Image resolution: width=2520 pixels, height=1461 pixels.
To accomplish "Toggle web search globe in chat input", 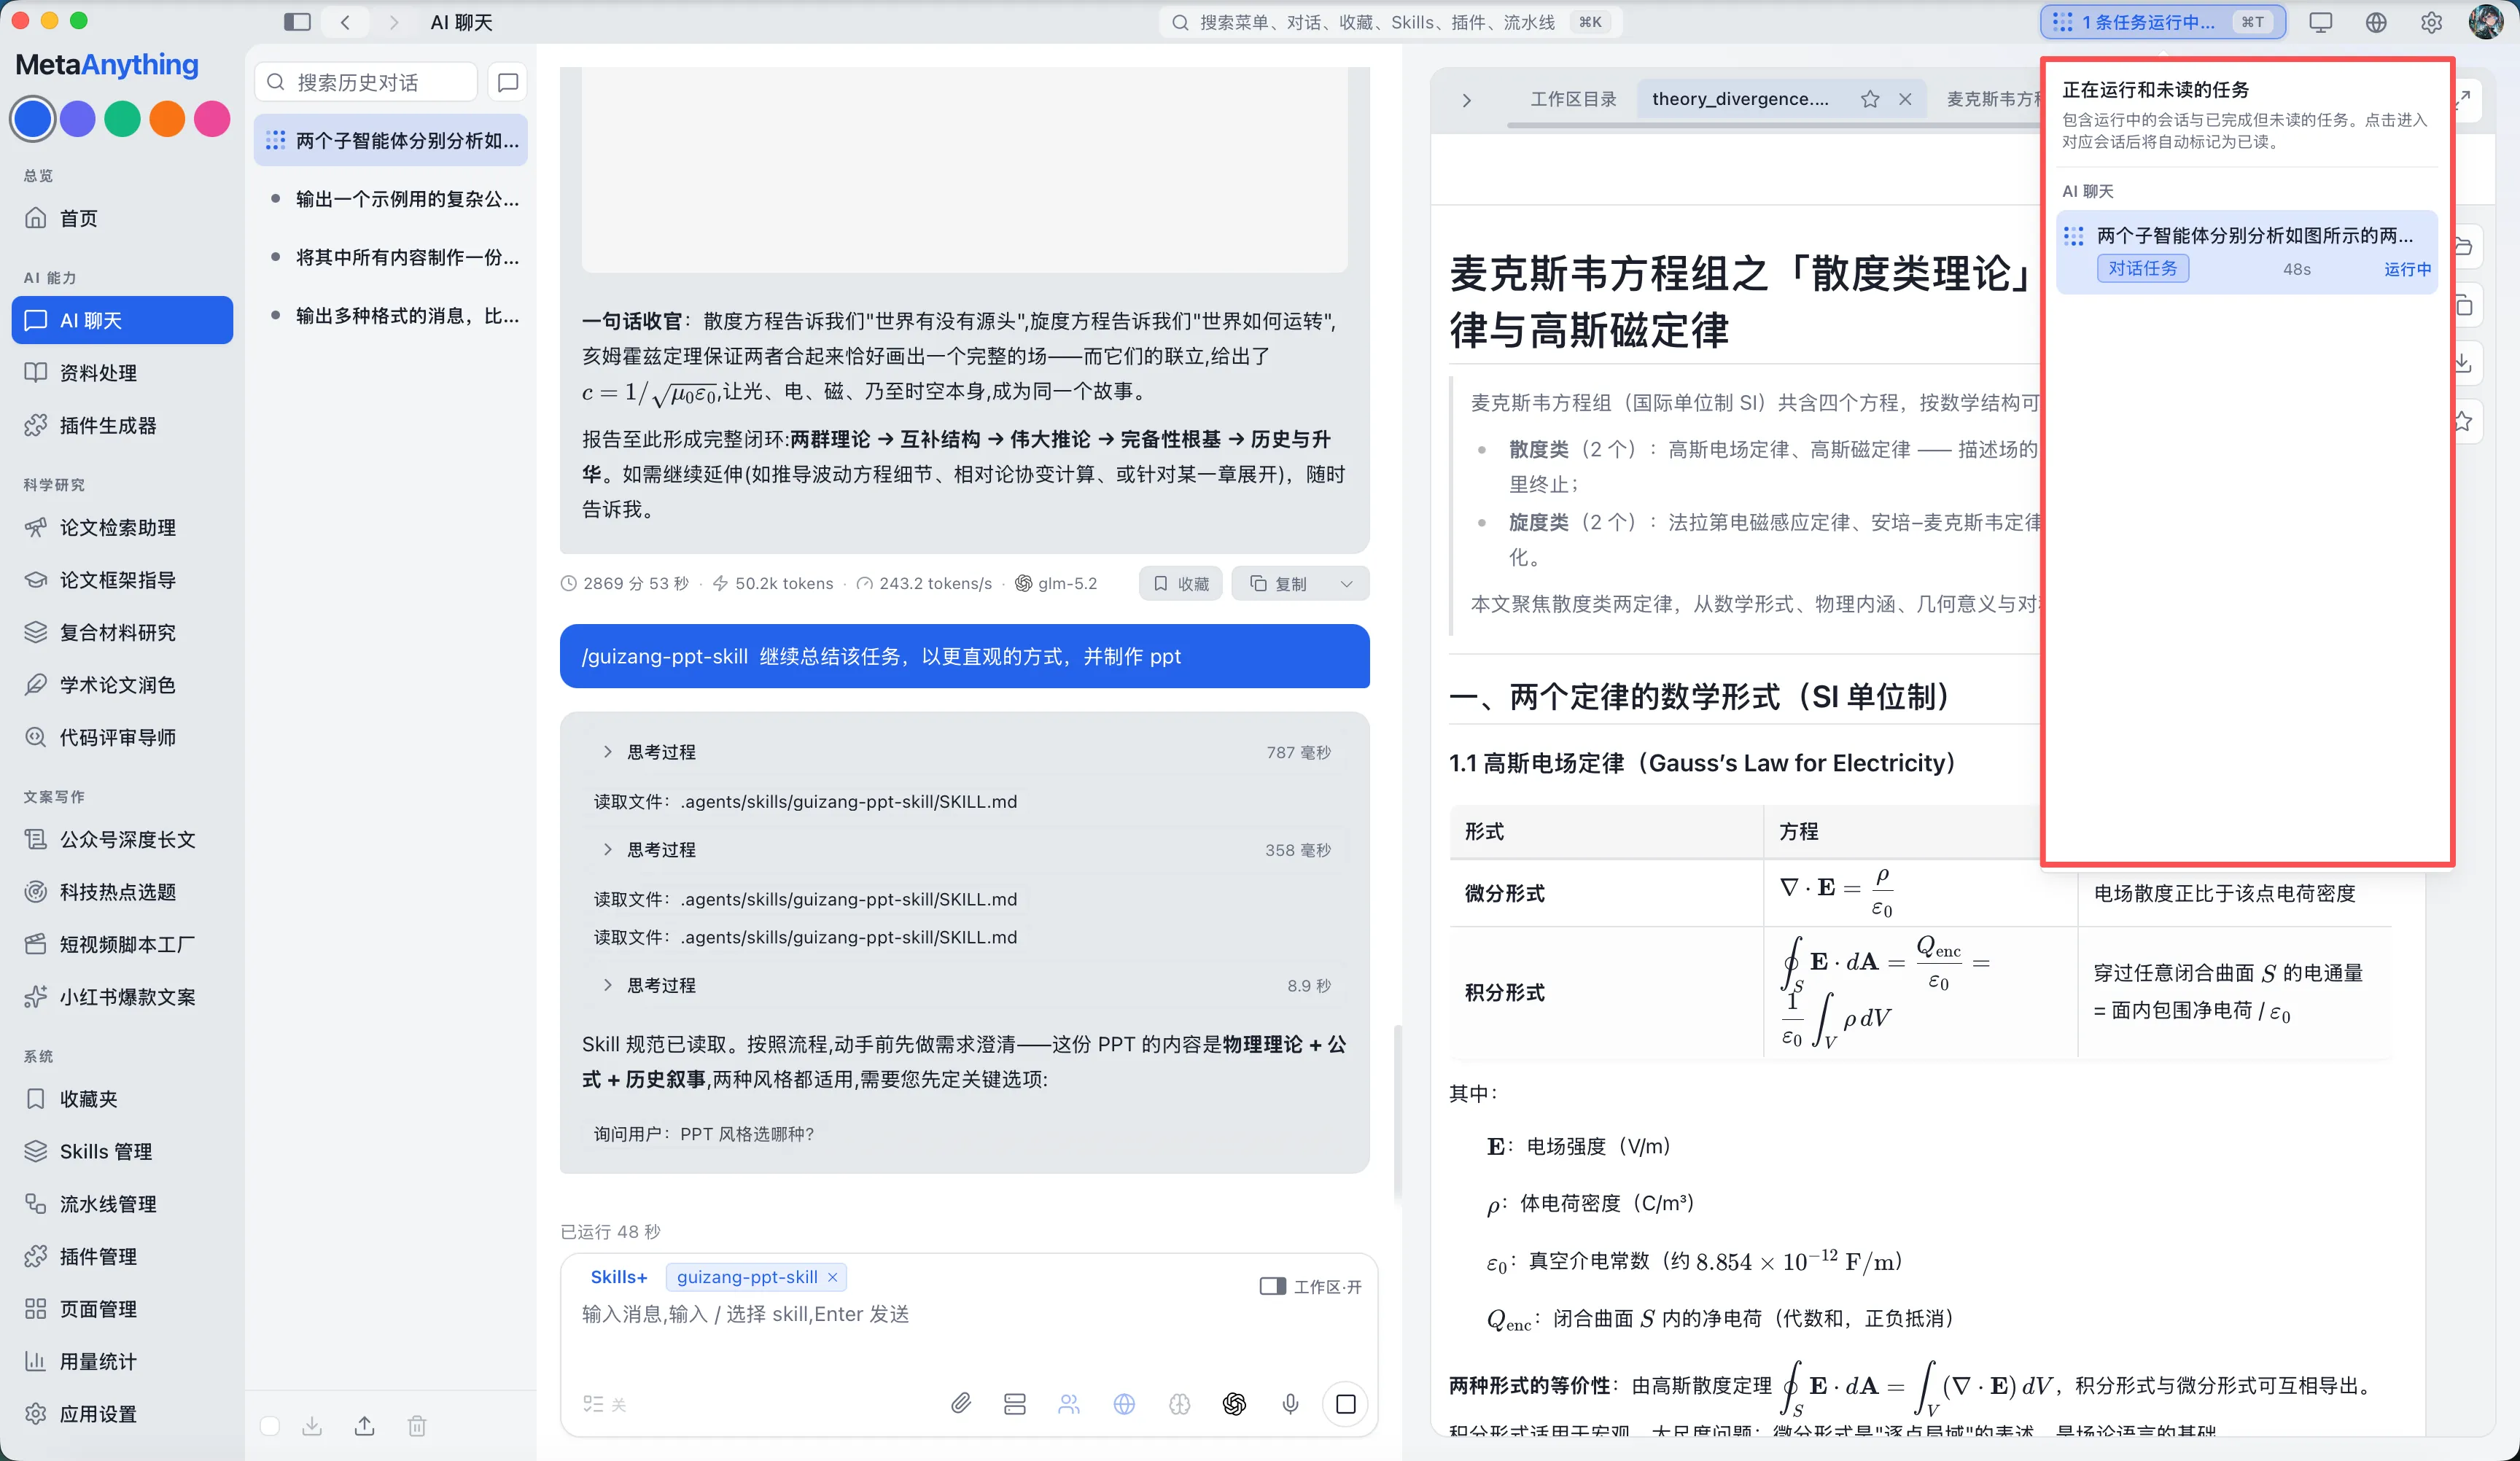I will tap(1124, 1404).
